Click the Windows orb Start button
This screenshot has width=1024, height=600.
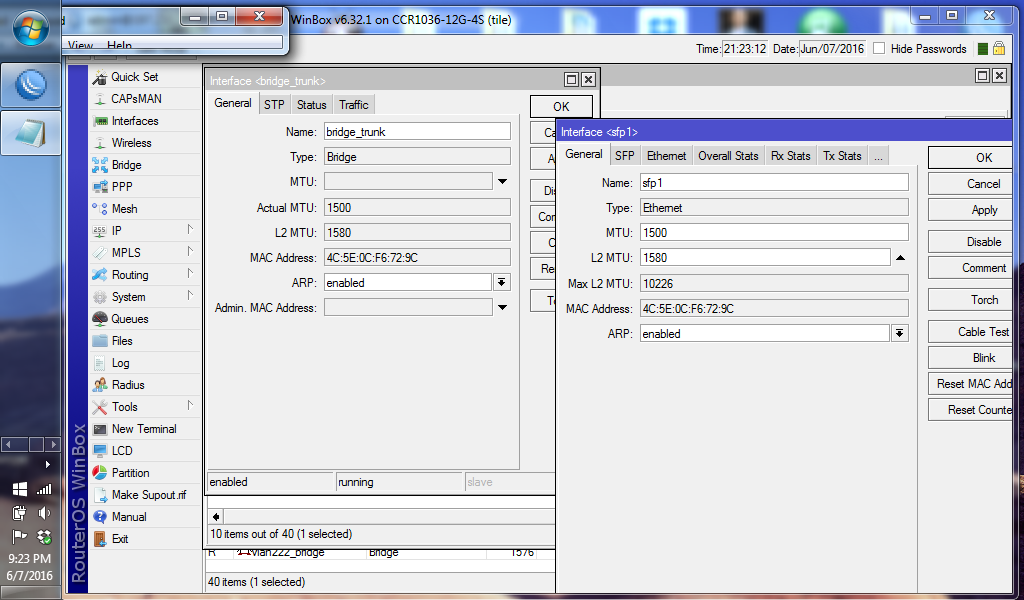[31, 29]
